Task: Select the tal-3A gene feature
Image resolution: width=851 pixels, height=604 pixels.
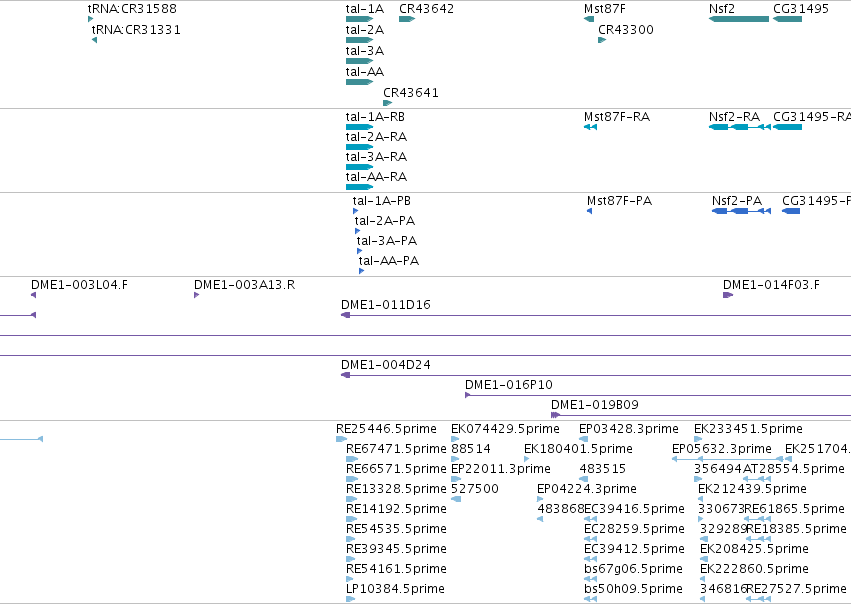Action: point(359,61)
